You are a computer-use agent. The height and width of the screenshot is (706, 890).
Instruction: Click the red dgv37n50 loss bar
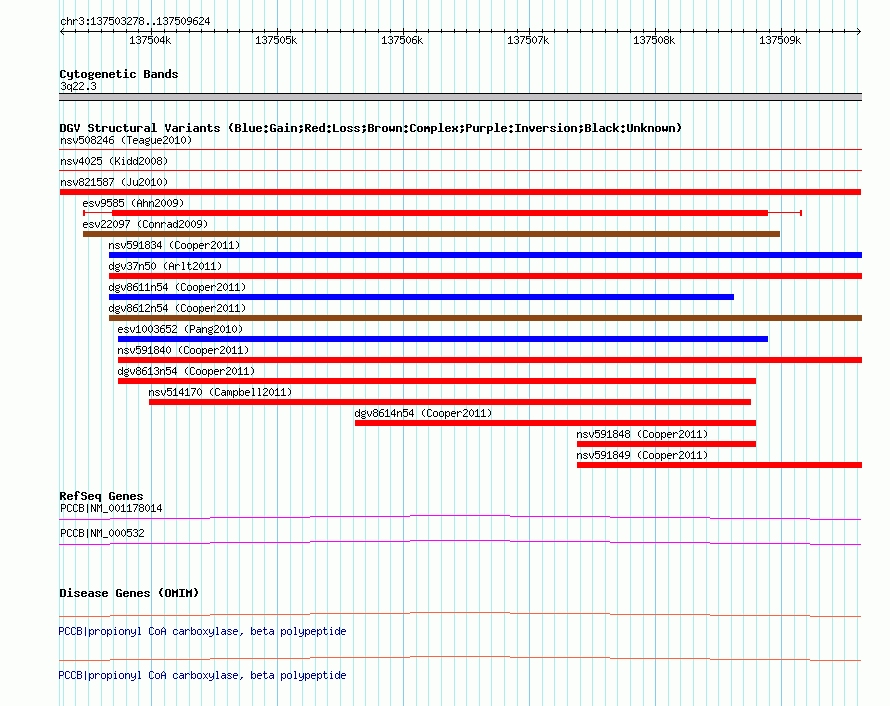click(485, 276)
